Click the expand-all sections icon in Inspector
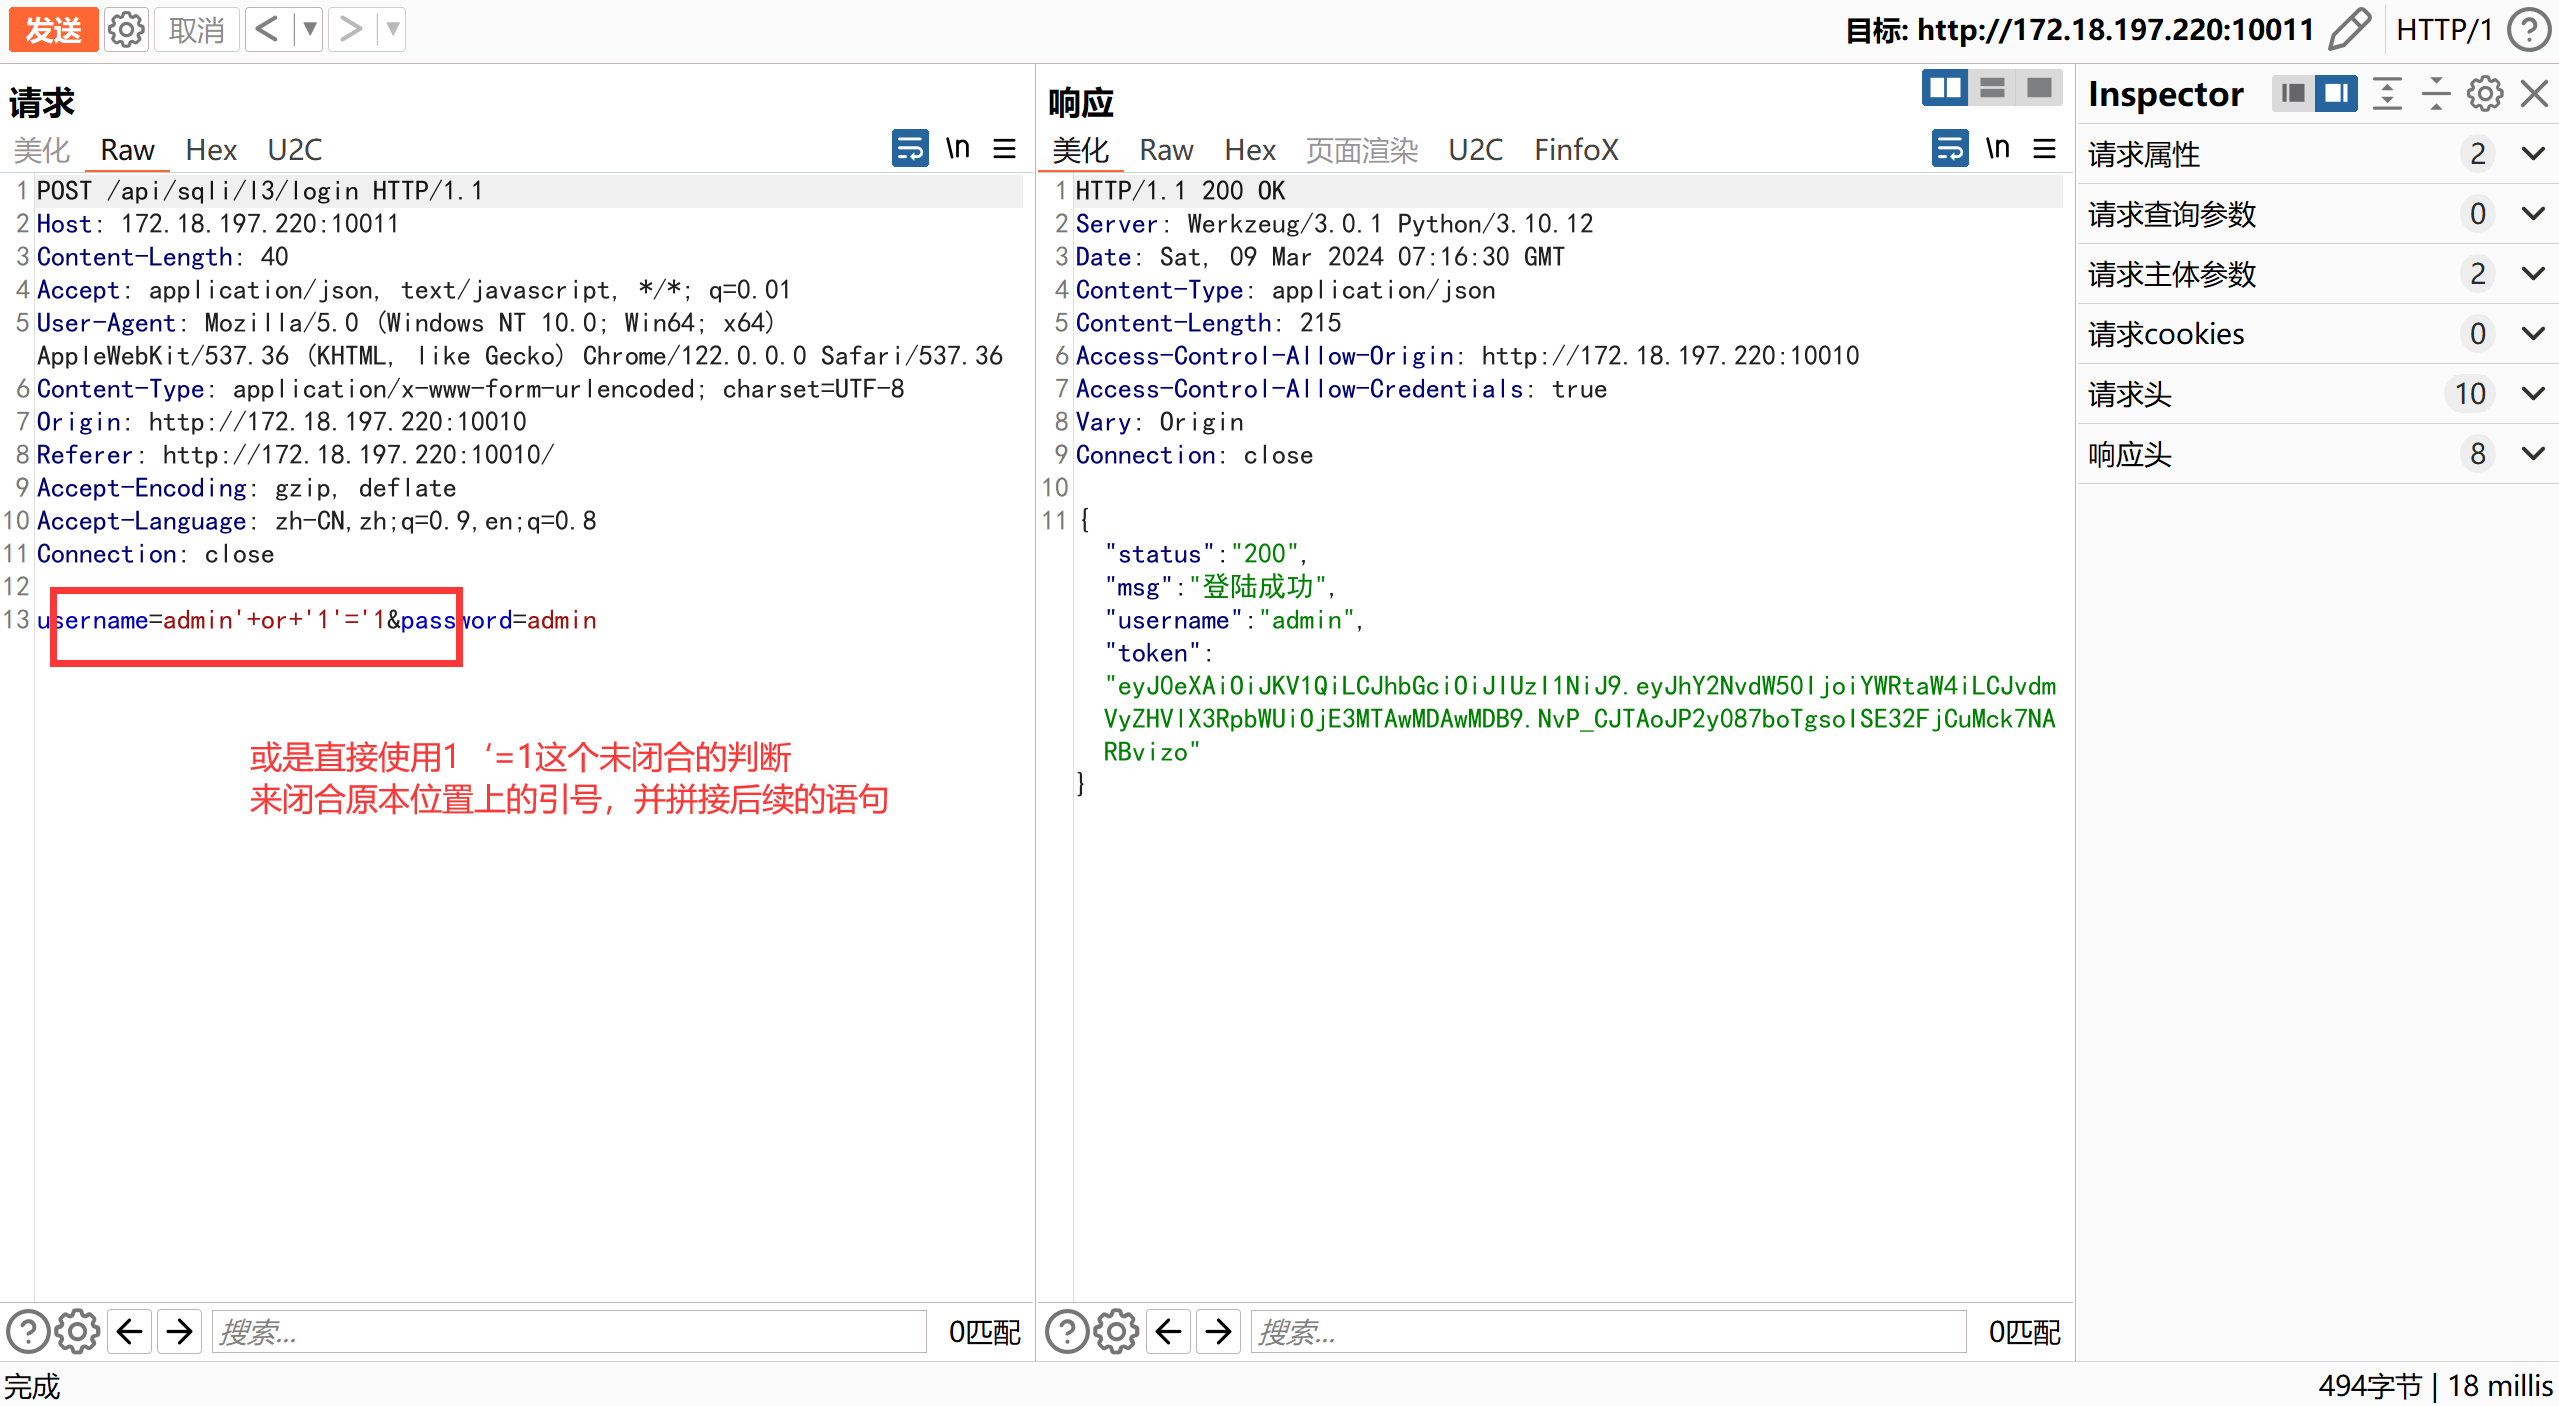Image resolution: width=2559 pixels, height=1406 pixels. (x=2388, y=93)
